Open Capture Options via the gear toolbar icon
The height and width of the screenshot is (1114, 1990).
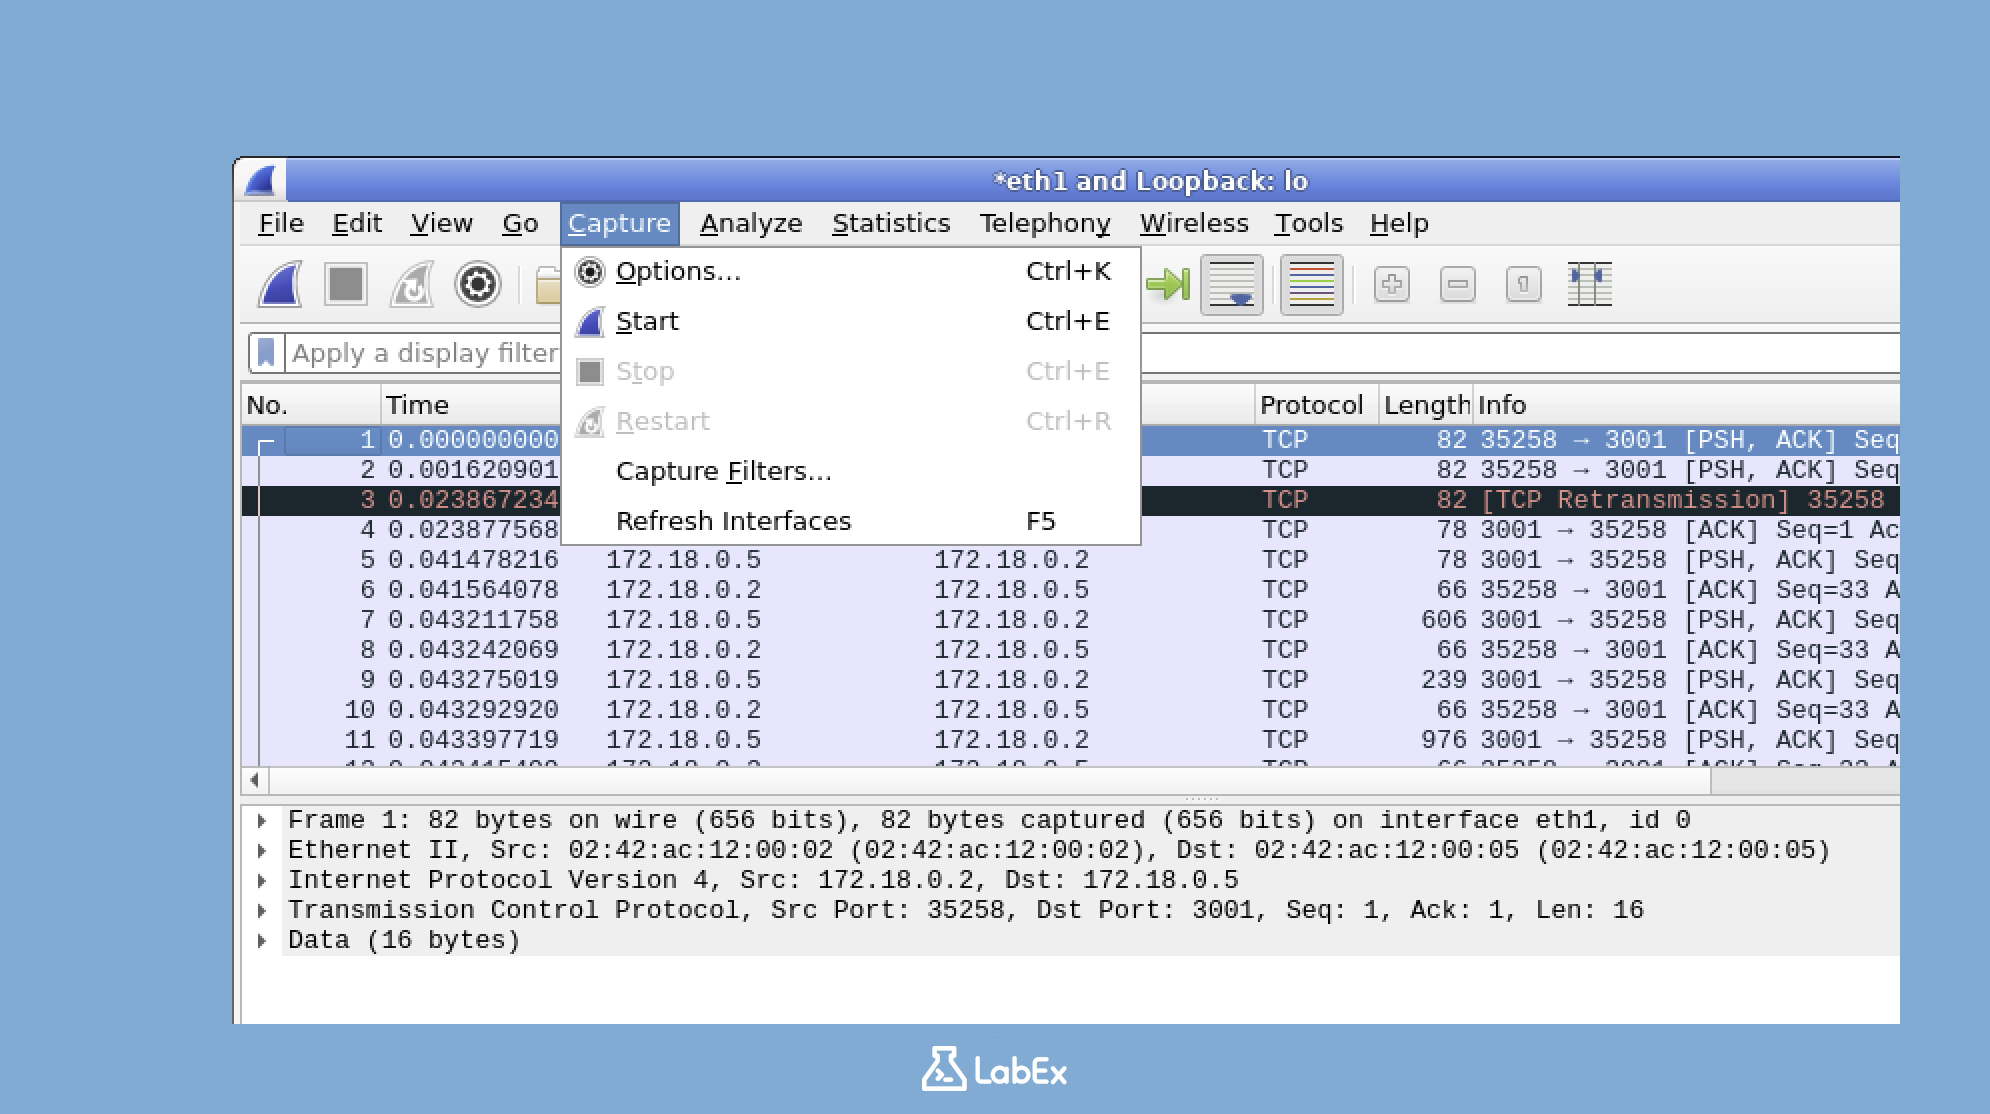click(x=478, y=285)
